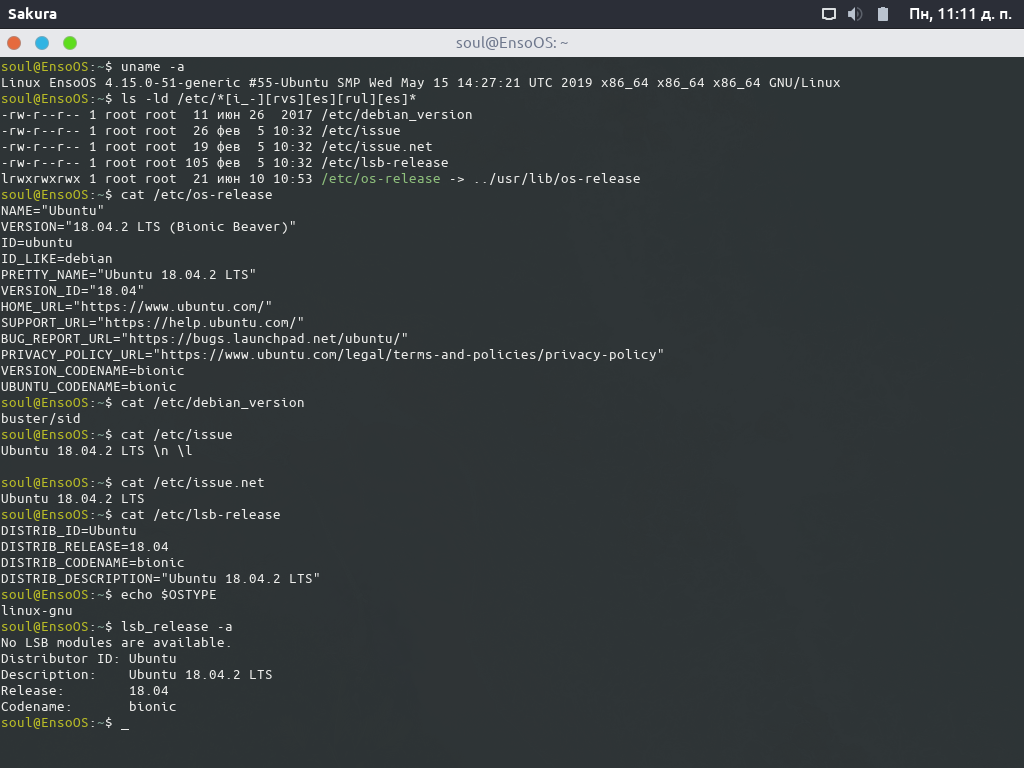Click the No LSB modules are available line

(x=116, y=643)
